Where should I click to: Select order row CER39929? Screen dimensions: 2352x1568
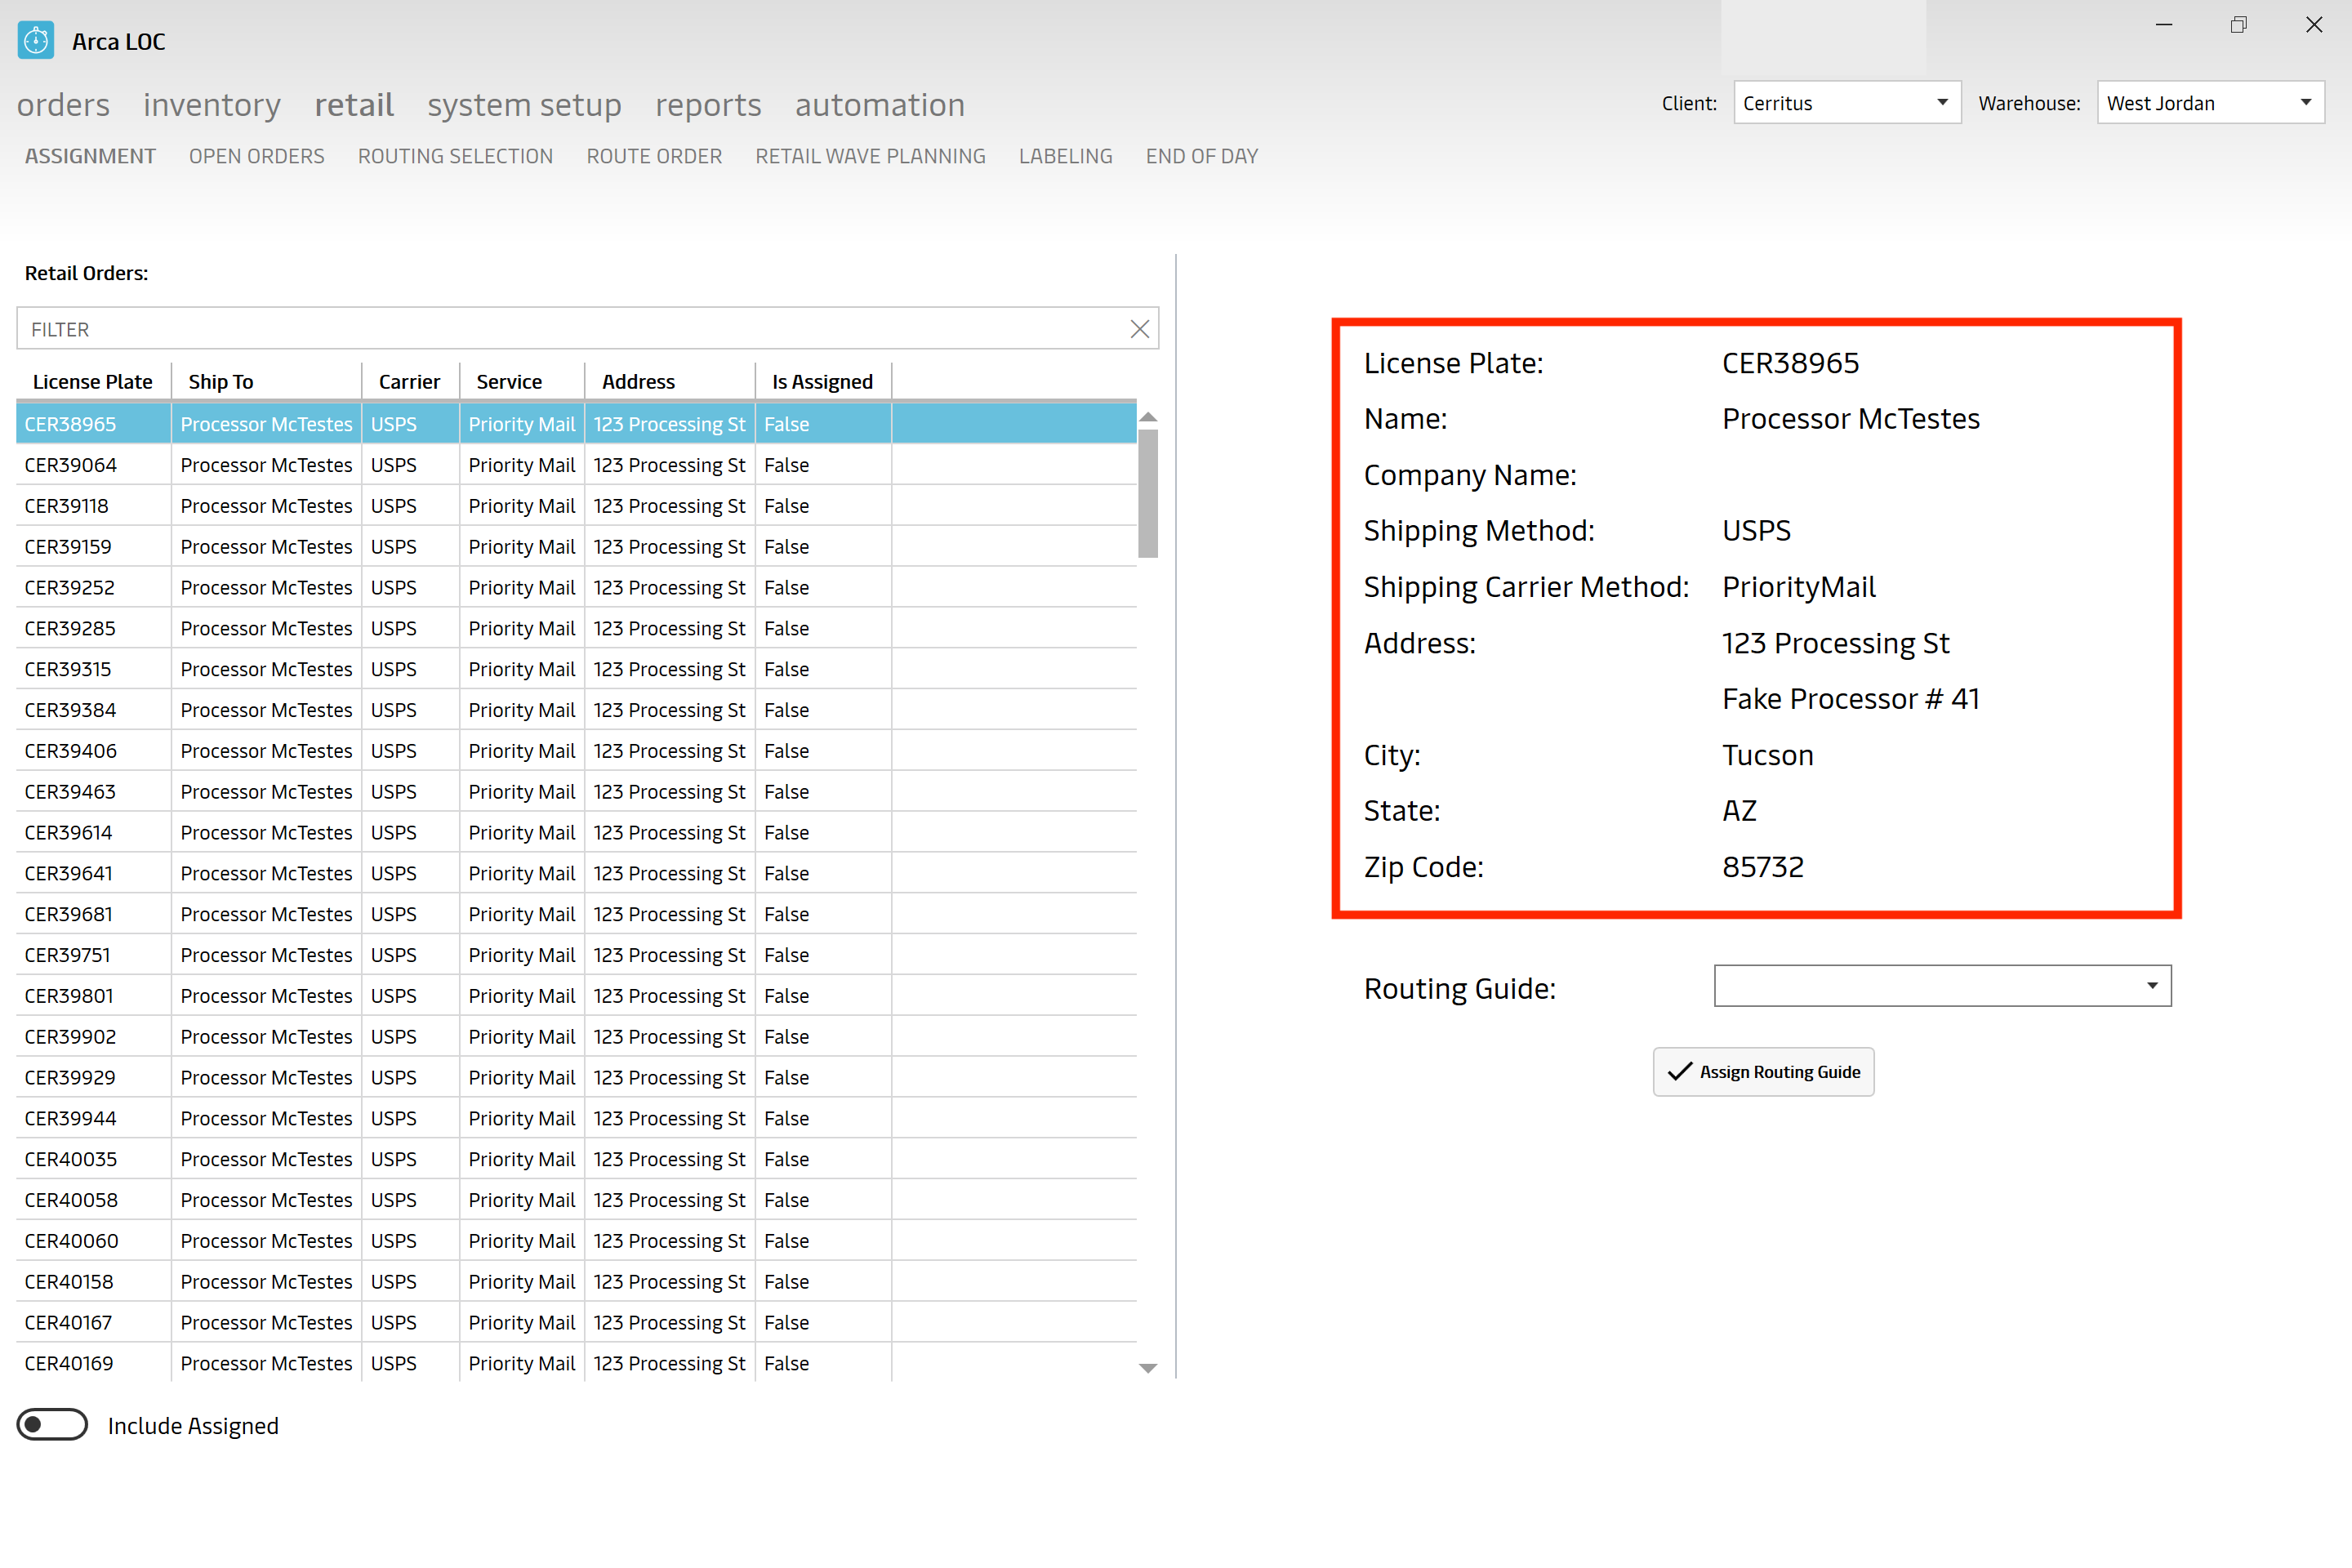(x=576, y=1078)
